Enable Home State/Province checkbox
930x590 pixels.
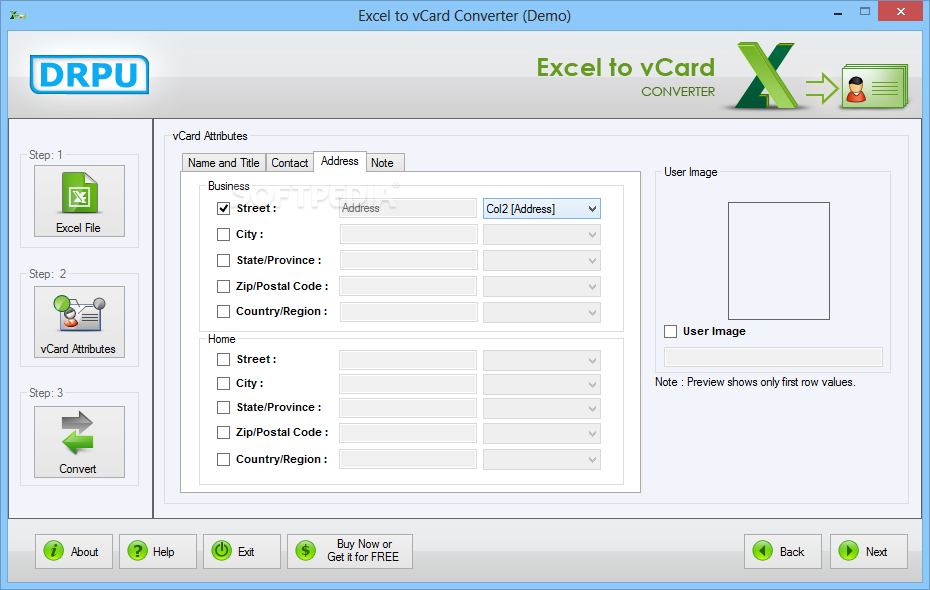tap(224, 408)
